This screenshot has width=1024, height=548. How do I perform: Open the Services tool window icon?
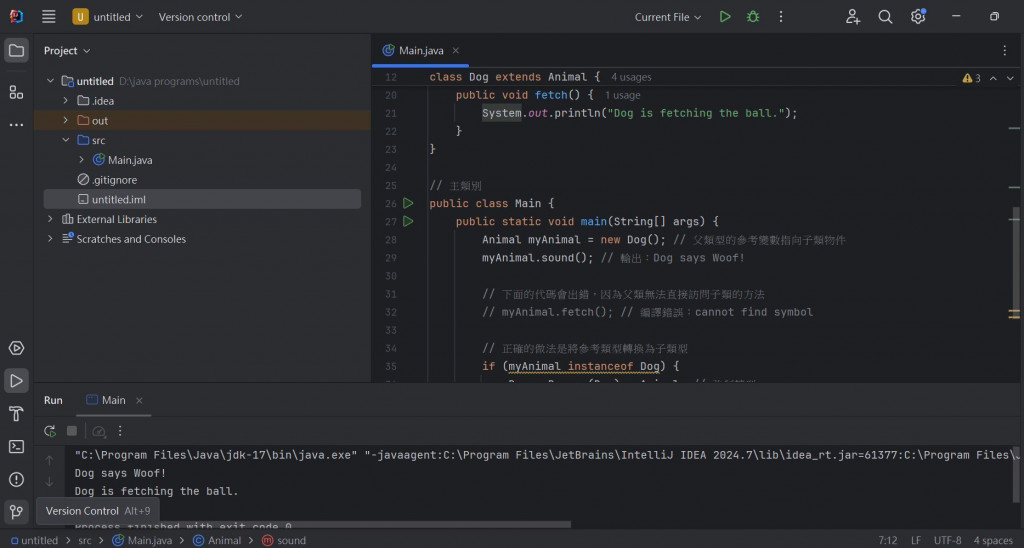point(16,348)
